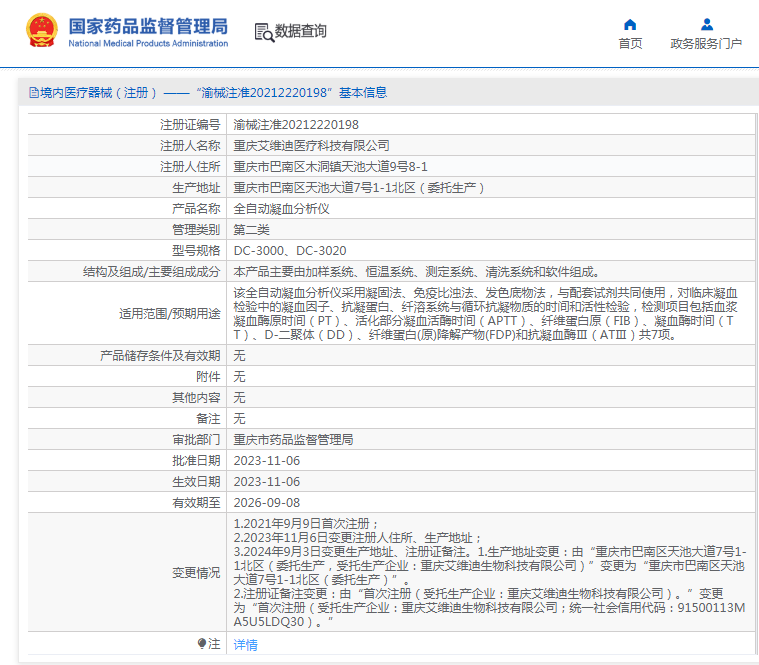759x665 pixels.
Task: Open the 详情 details link
Action: click(x=245, y=645)
